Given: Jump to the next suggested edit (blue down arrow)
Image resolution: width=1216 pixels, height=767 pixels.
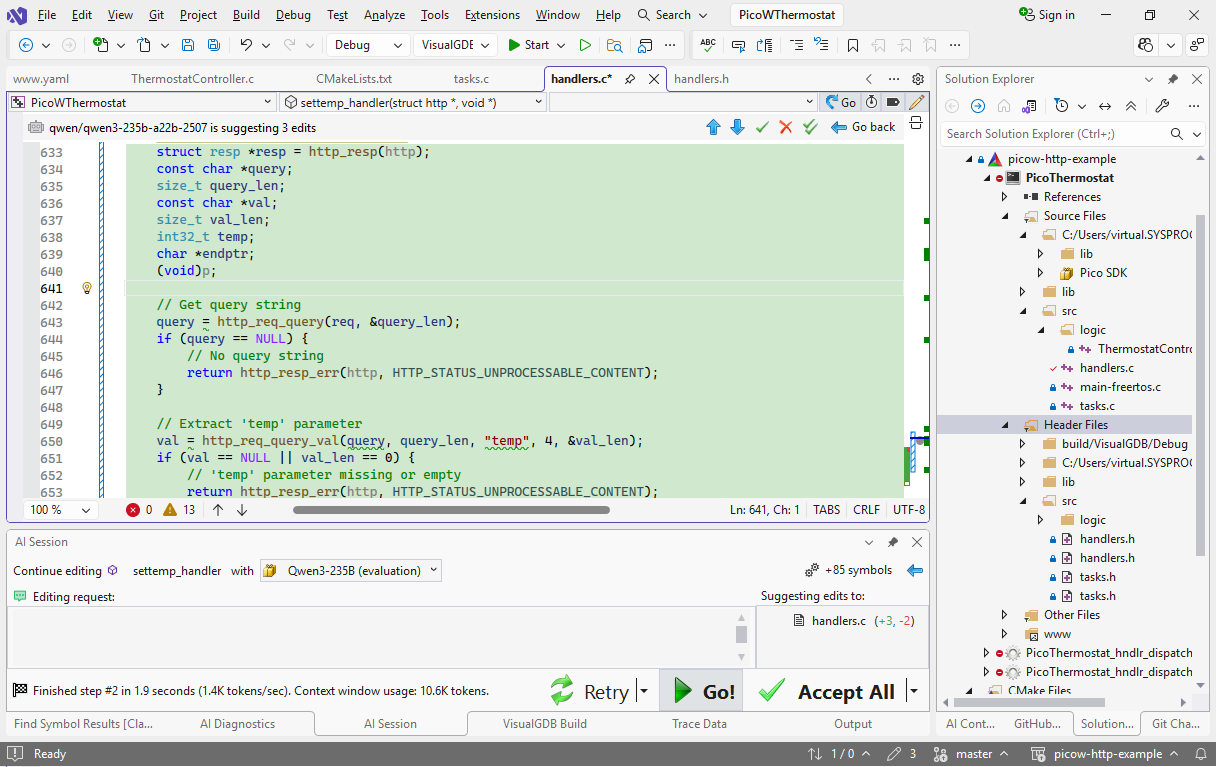Looking at the screenshot, I should 737,127.
